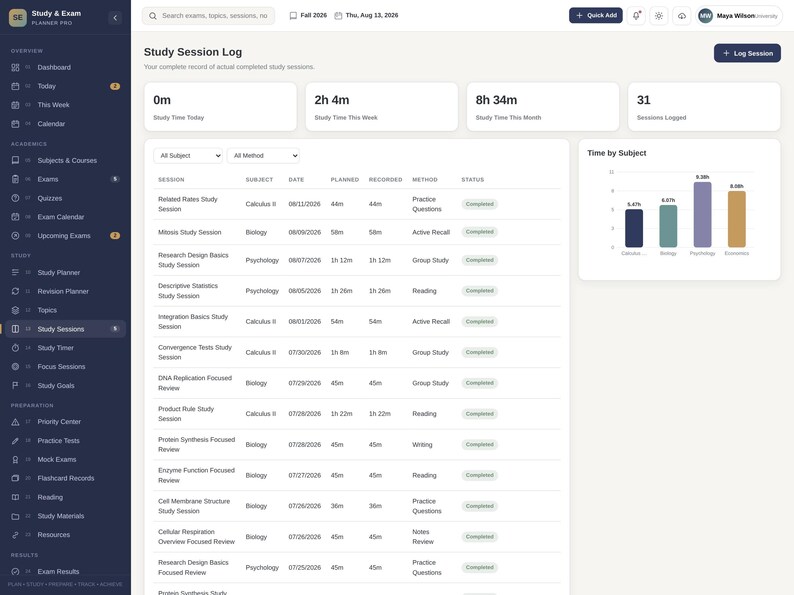The height and width of the screenshot is (595, 794).
Task: Click the Today calendar icon in sidebar
Action: tap(15, 86)
